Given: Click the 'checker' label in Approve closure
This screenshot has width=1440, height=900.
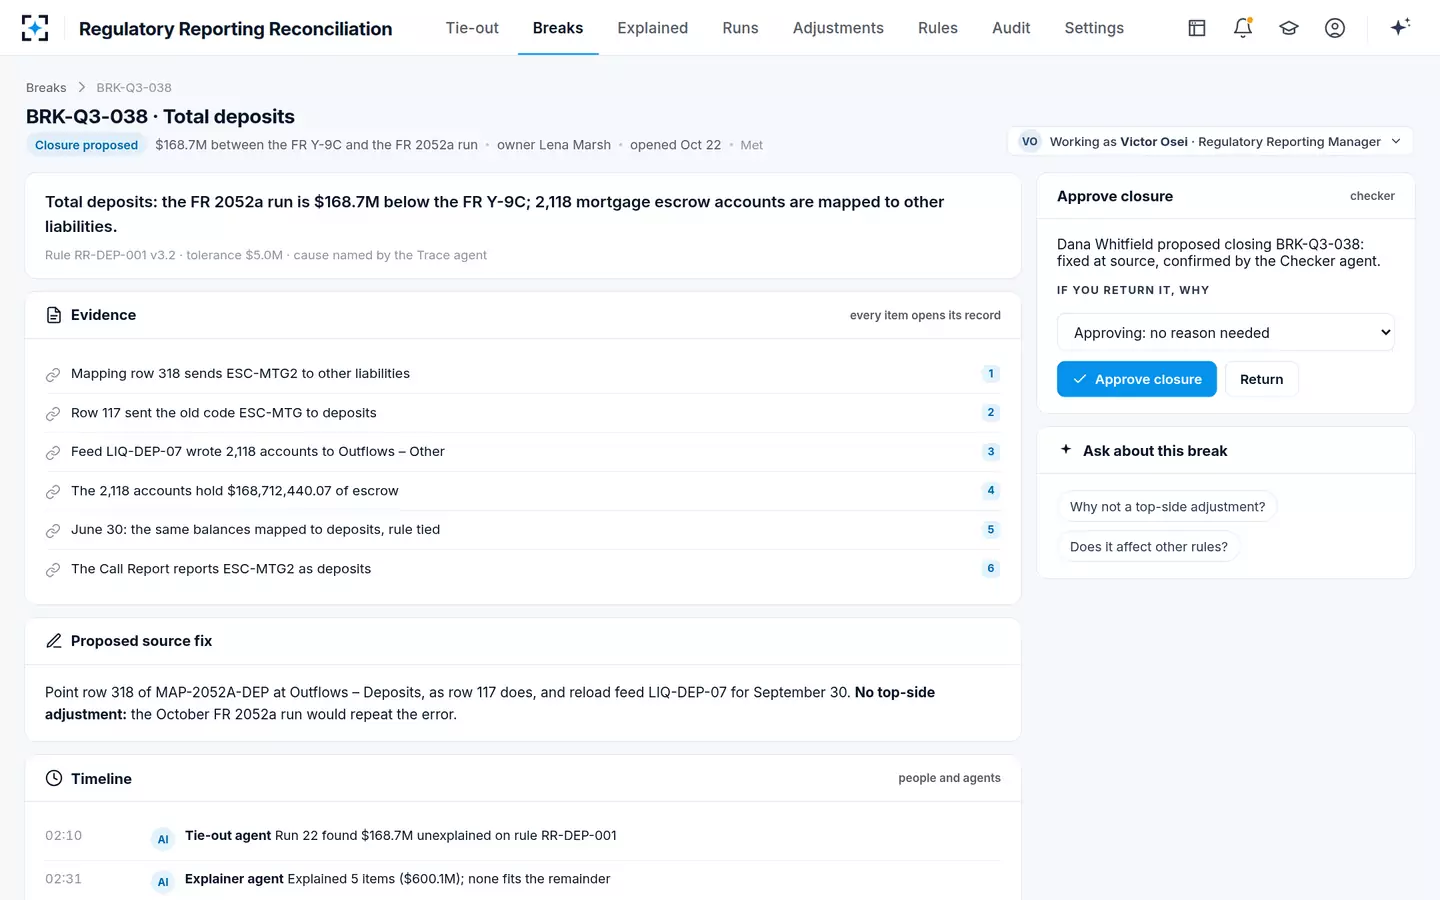Looking at the screenshot, I should [1372, 196].
